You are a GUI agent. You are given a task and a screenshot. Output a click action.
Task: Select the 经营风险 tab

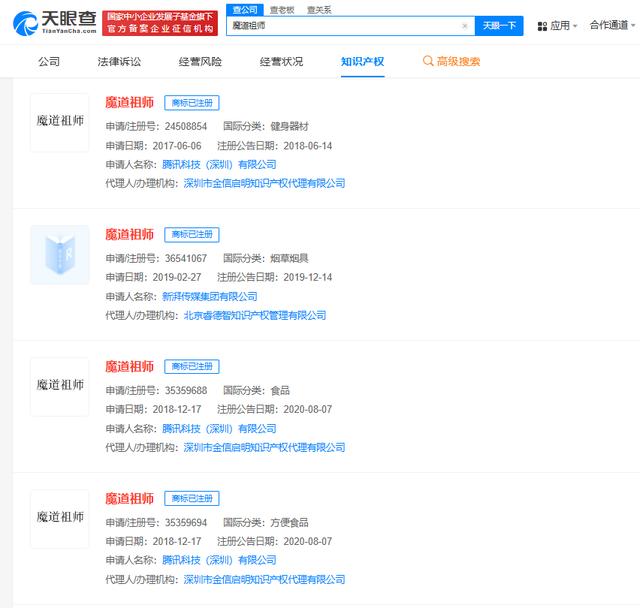pyautogui.click(x=200, y=62)
